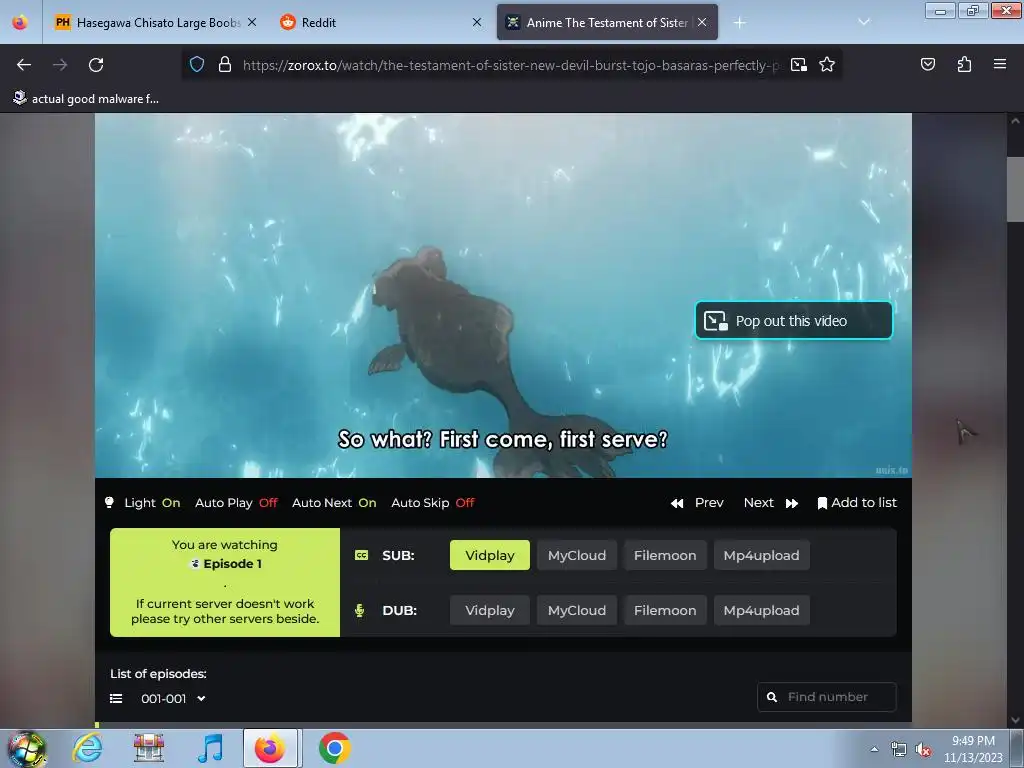The height and width of the screenshot is (768, 1024).
Task: Open the clock showing 9:49 PM
Action: point(973,749)
